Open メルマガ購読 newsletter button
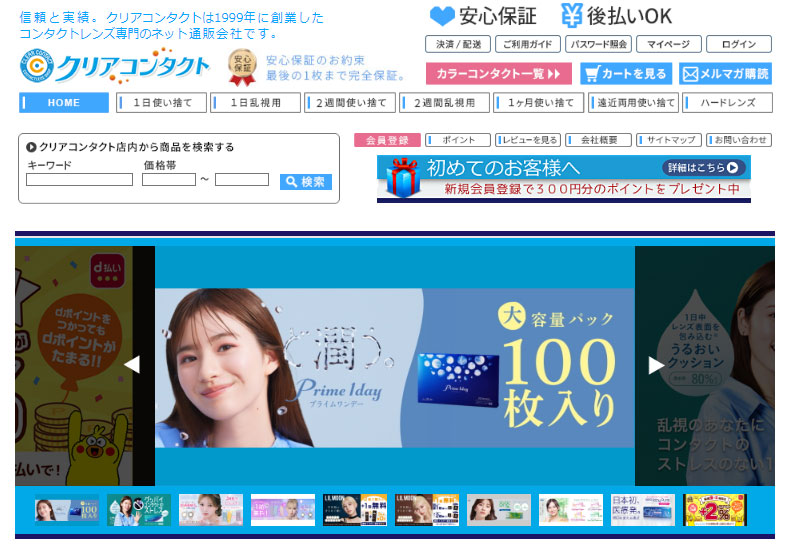The width and height of the screenshot is (790, 554). [x=726, y=74]
